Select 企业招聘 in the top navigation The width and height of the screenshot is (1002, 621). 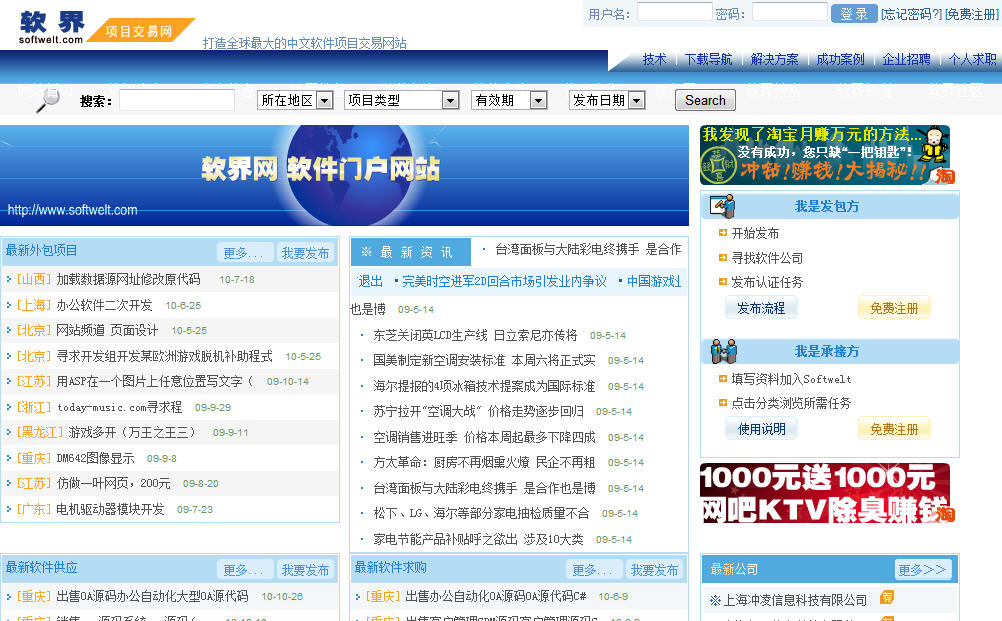906,60
